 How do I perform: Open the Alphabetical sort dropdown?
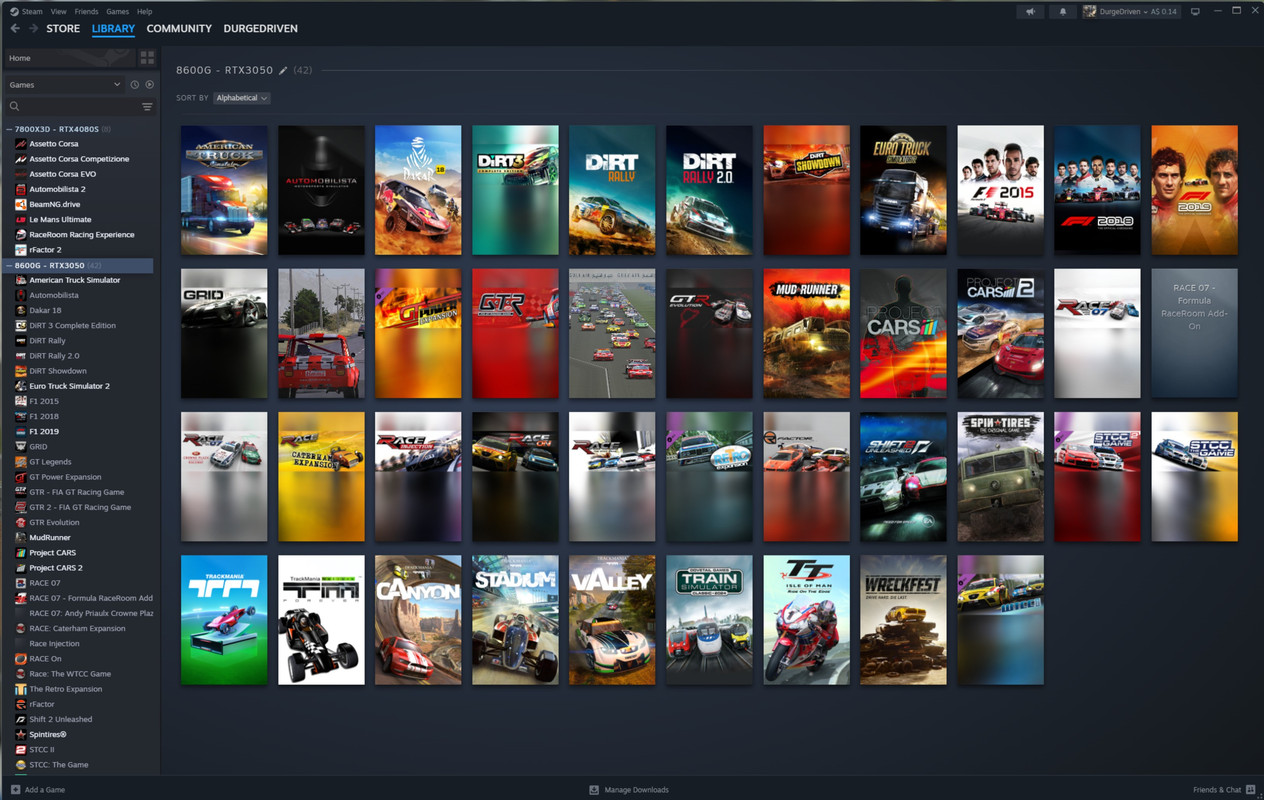242,98
